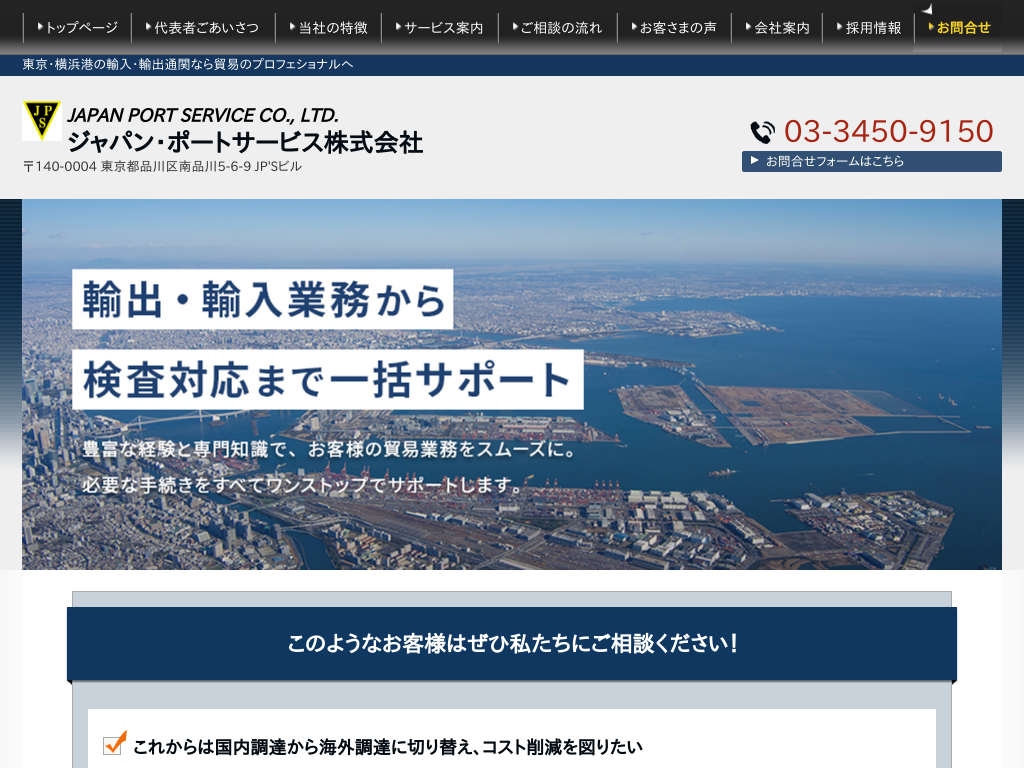The image size is (1024, 768).
Task: View お客さまの声 page
Action: (673, 28)
